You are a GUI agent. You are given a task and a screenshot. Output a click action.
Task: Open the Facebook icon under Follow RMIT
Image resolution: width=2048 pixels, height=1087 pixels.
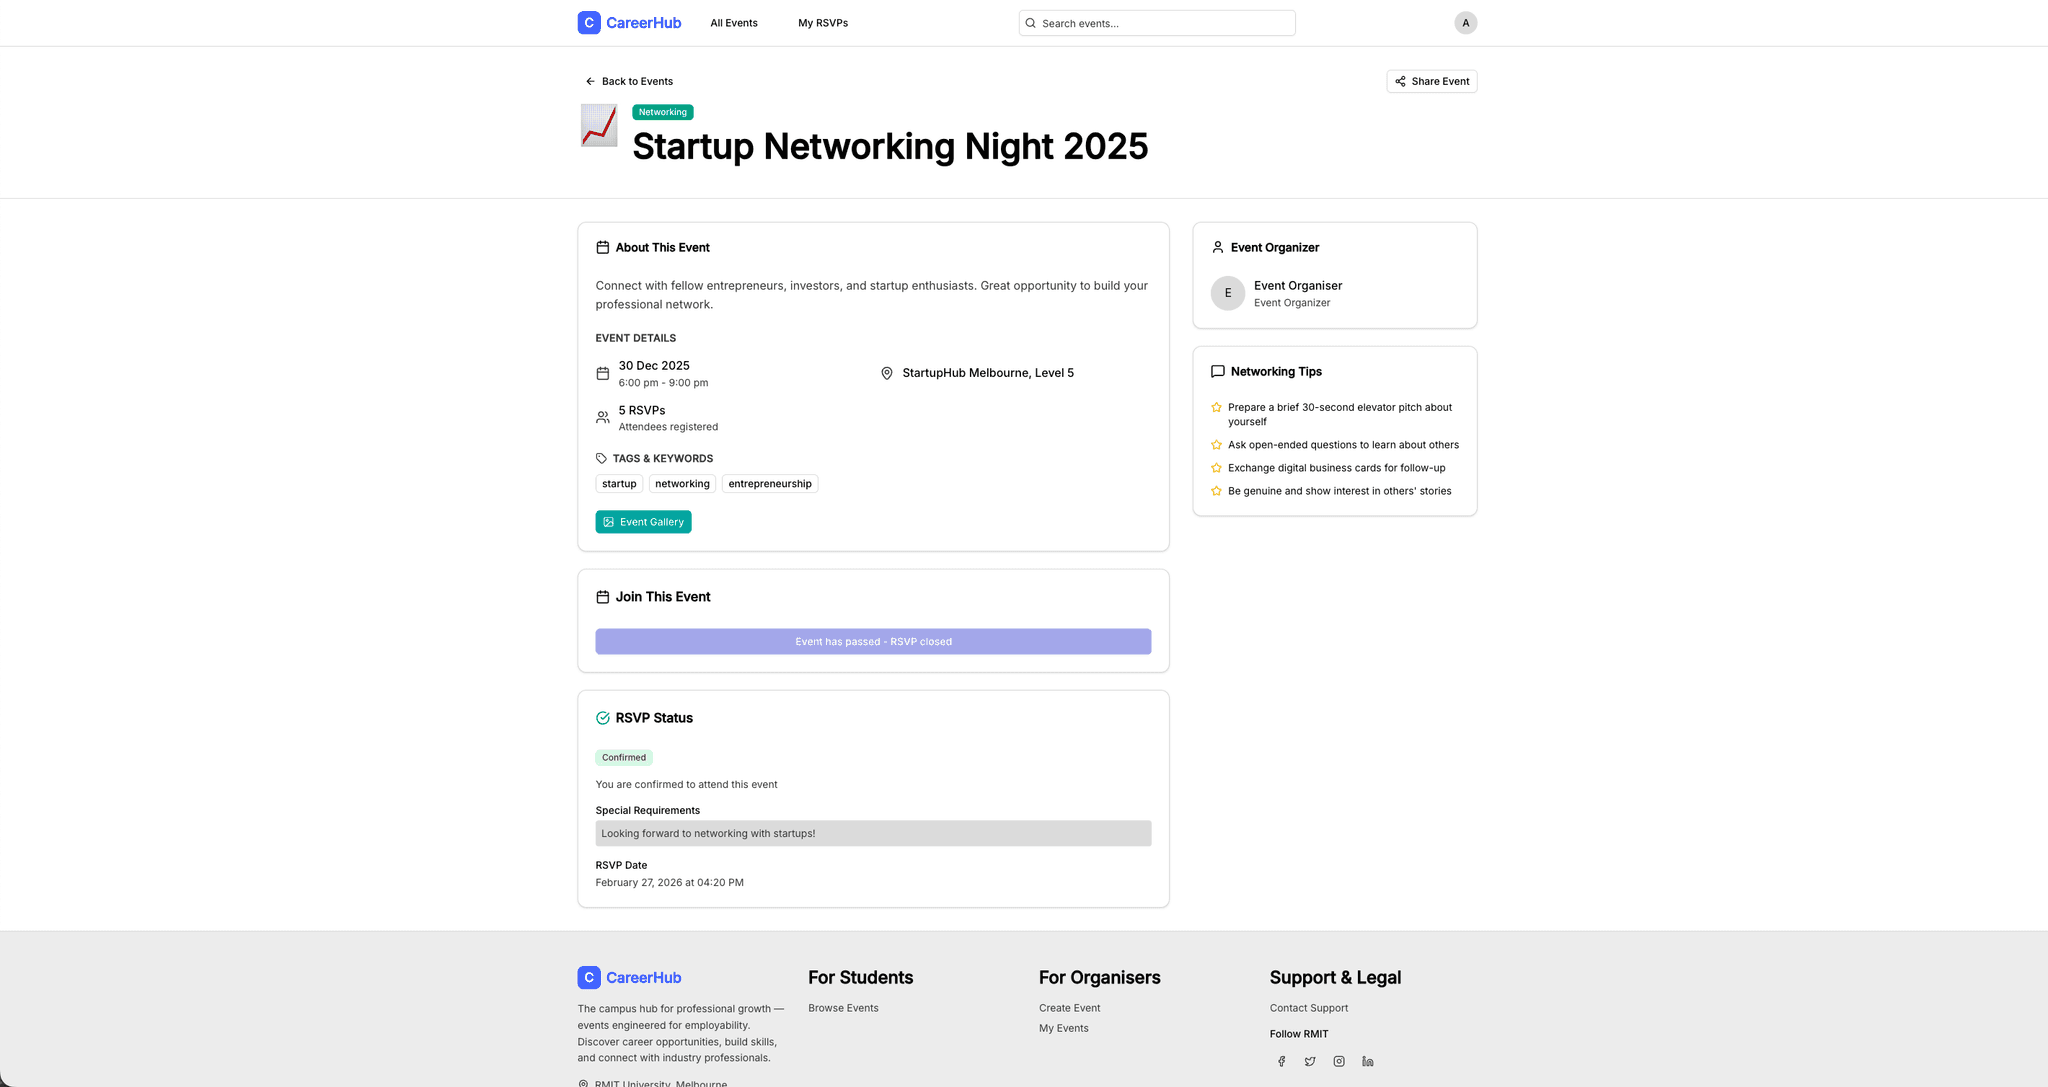(1281, 1061)
